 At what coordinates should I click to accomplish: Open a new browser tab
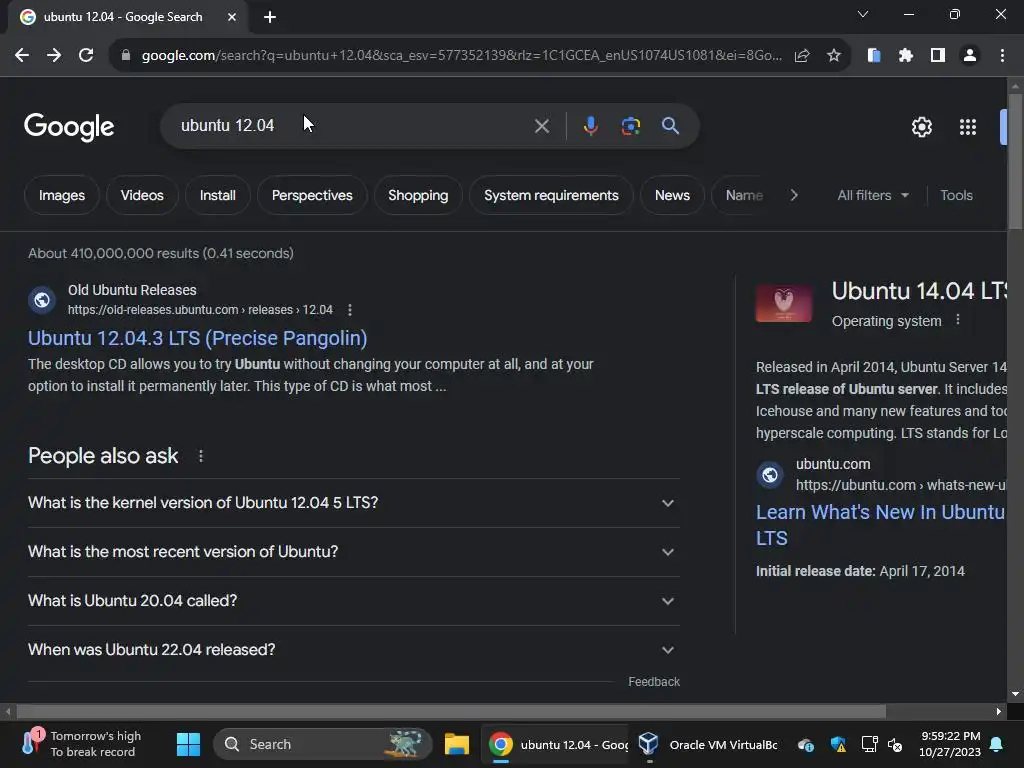pyautogui.click(x=270, y=17)
